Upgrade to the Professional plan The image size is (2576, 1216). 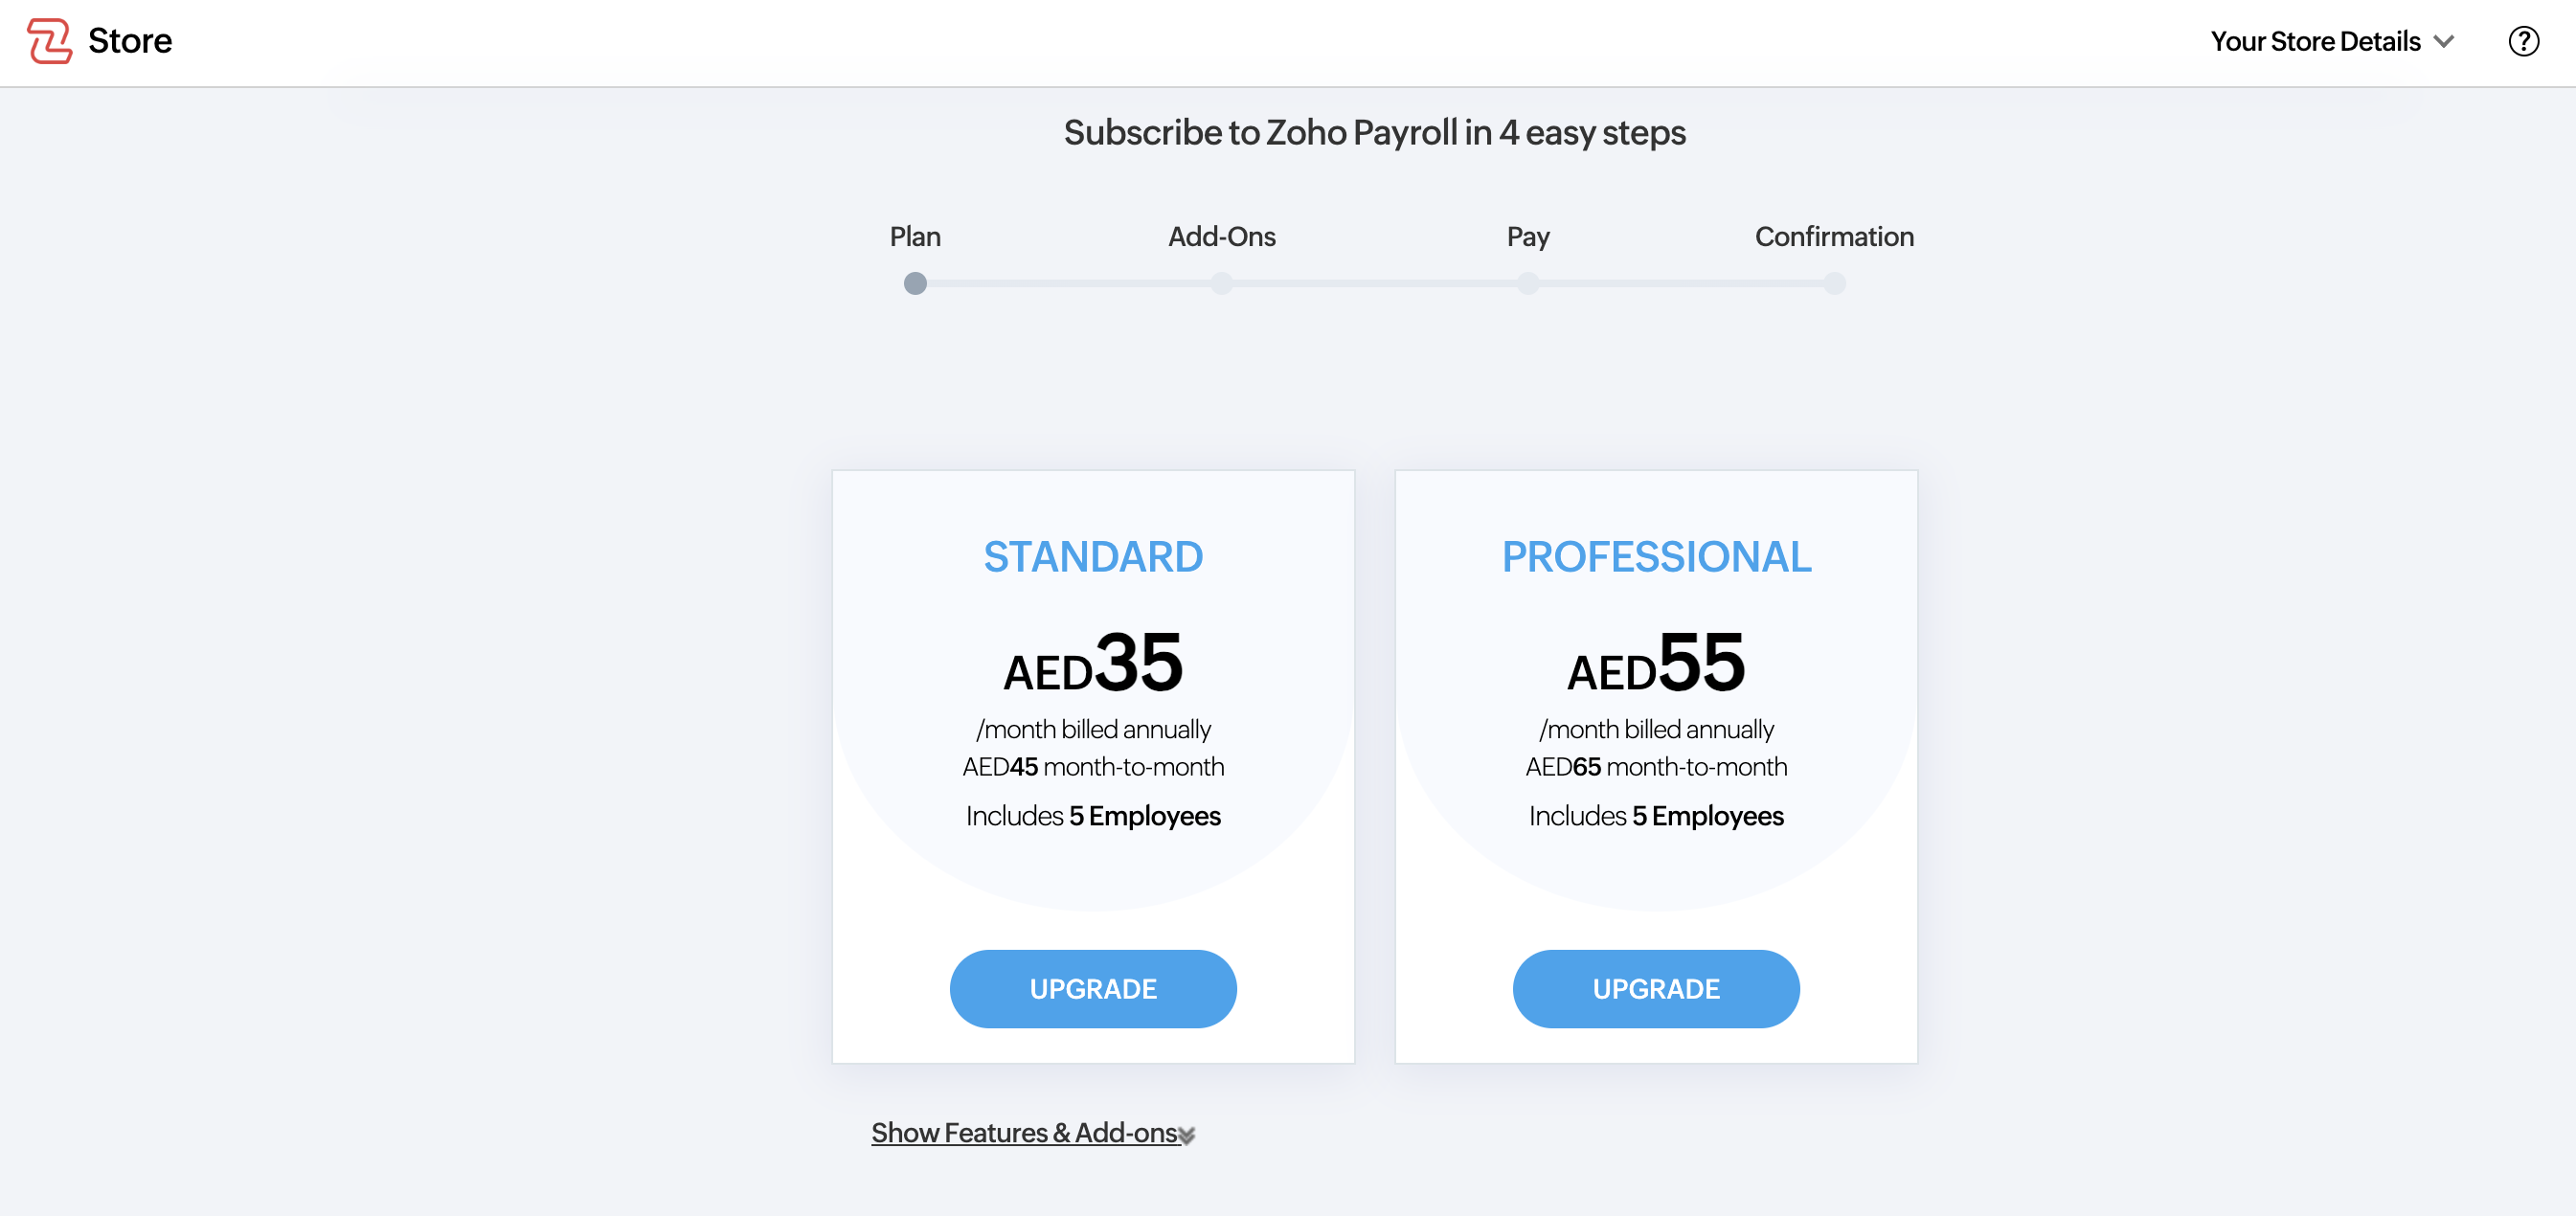1655,988
